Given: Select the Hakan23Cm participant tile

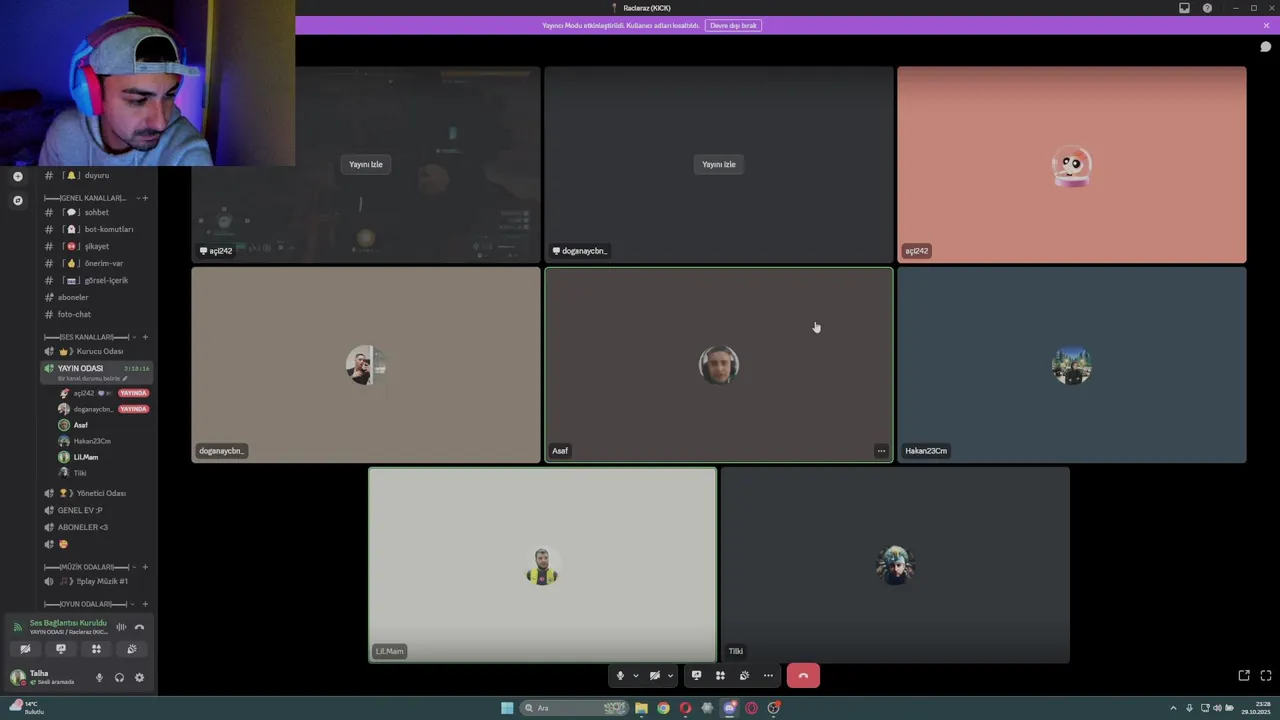Looking at the screenshot, I should tap(1072, 365).
